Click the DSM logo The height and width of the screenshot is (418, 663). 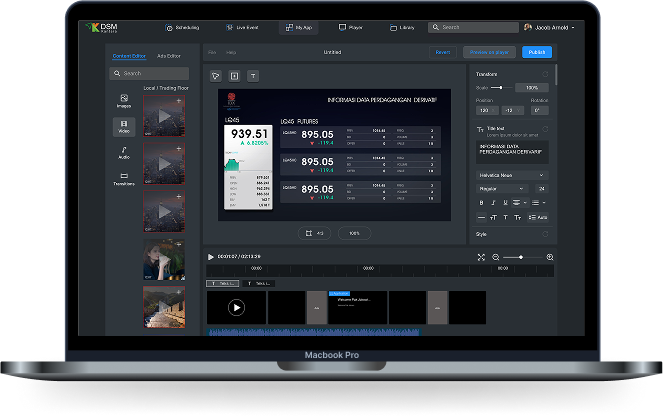[x=101, y=28]
